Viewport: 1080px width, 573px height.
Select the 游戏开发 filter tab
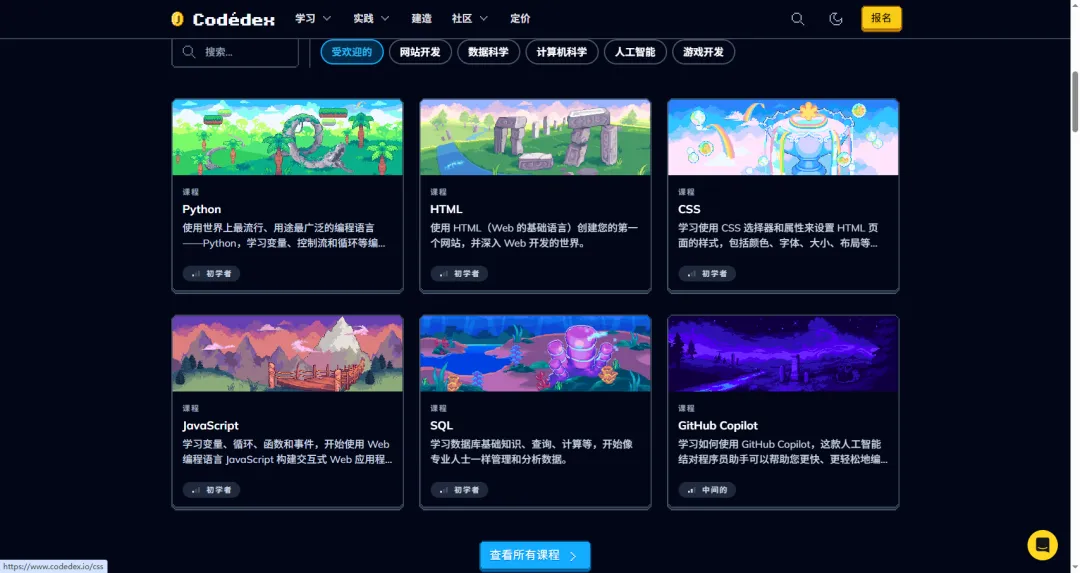(703, 52)
